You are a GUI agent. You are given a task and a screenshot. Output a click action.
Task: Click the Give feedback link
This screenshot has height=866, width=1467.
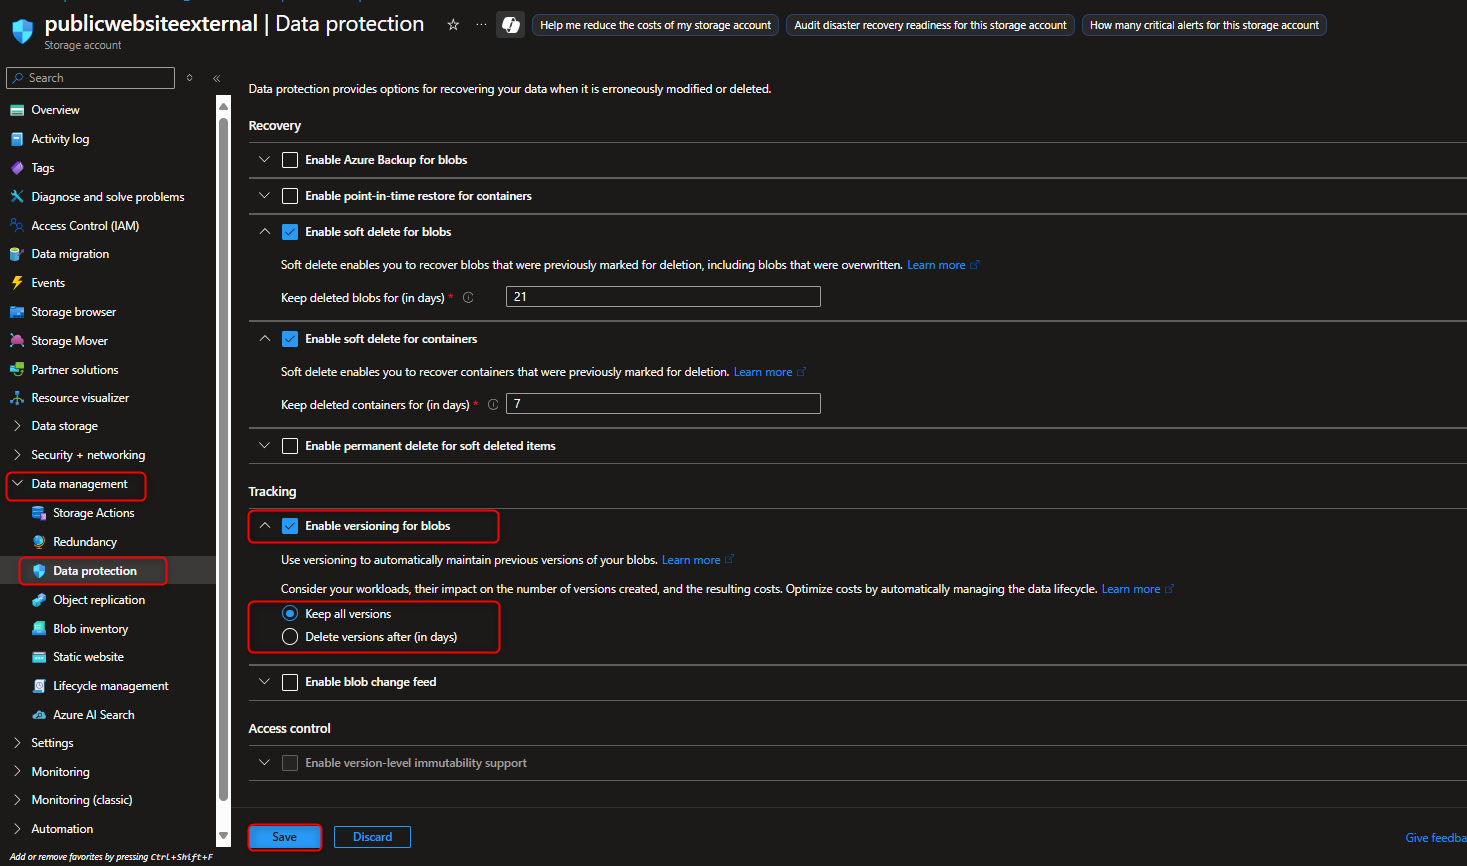click(1436, 838)
